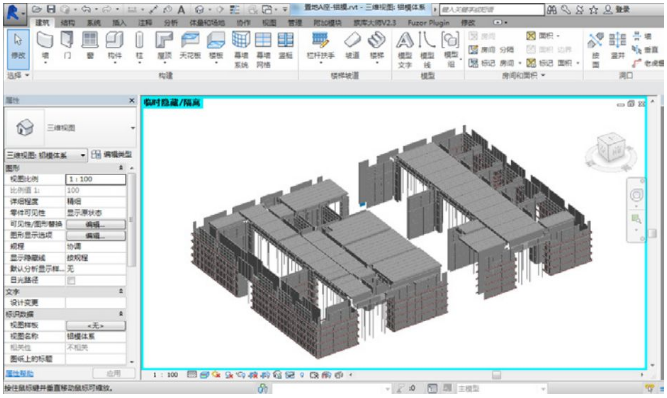Select the 幕墙网格 curtain grid tool

click(263, 49)
